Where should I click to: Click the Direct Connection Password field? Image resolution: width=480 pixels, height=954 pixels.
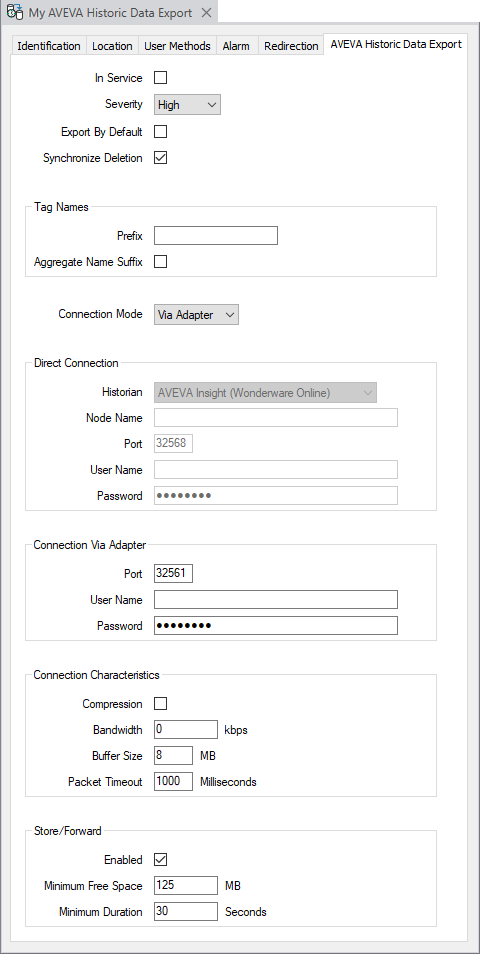[x=276, y=495]
